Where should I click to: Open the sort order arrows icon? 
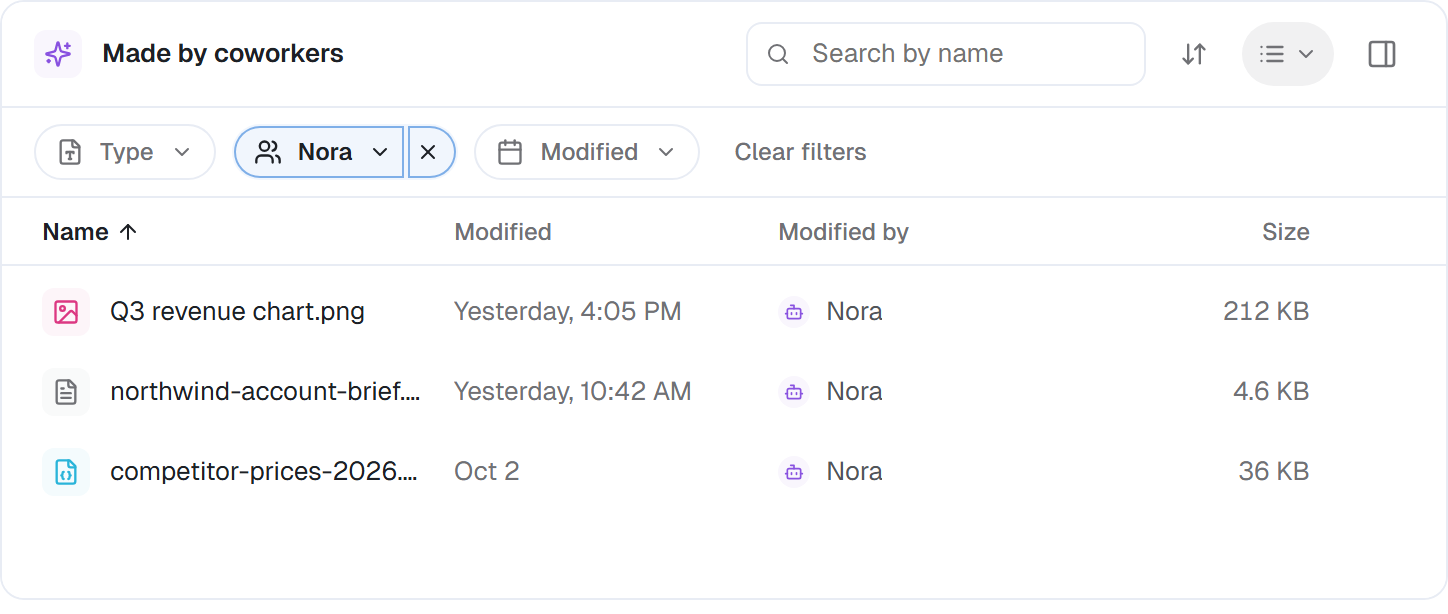[1194, 54]
